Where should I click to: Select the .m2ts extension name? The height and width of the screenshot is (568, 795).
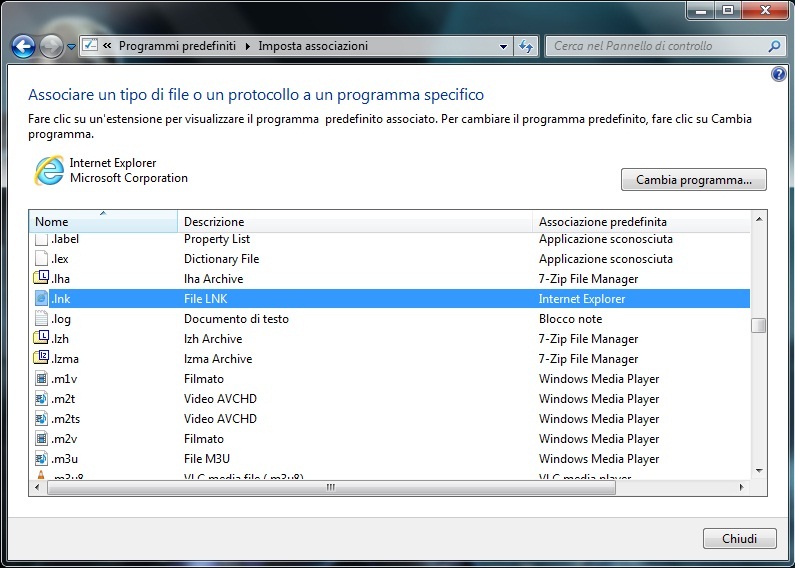65,419
